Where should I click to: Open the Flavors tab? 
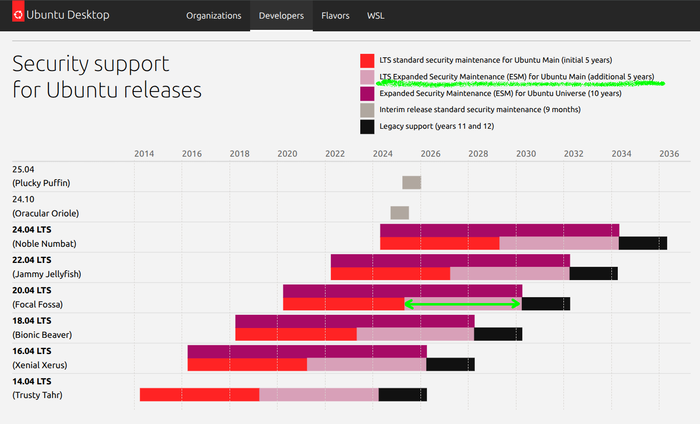tap(335, 16)
